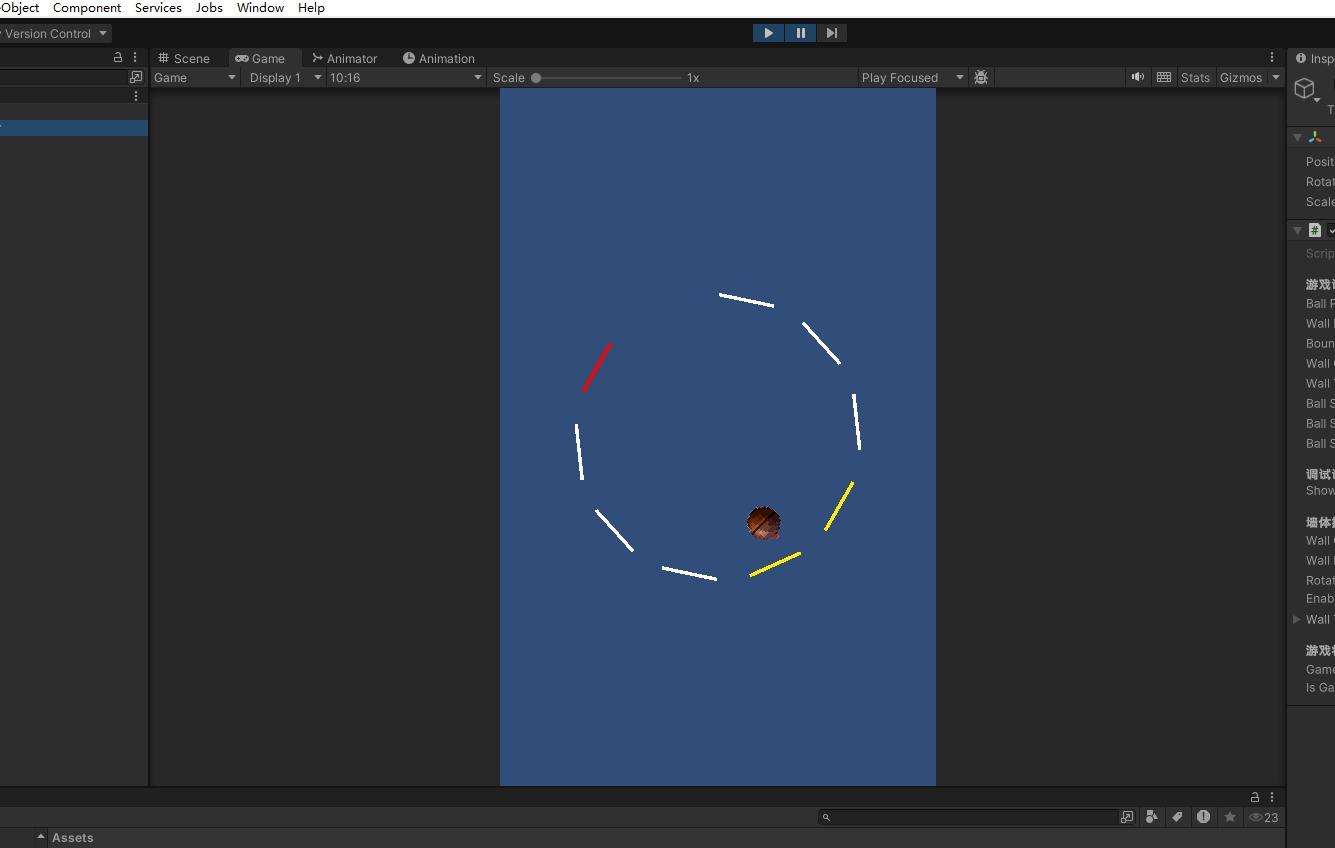1335x848 pixels.
Task: Pause the running game
Action: point(800,33)
